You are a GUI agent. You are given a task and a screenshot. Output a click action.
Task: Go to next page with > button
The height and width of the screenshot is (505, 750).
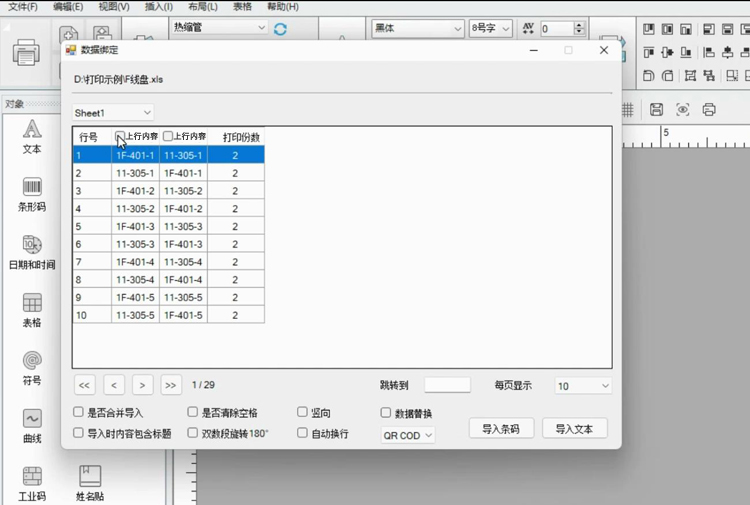point(142,385)
